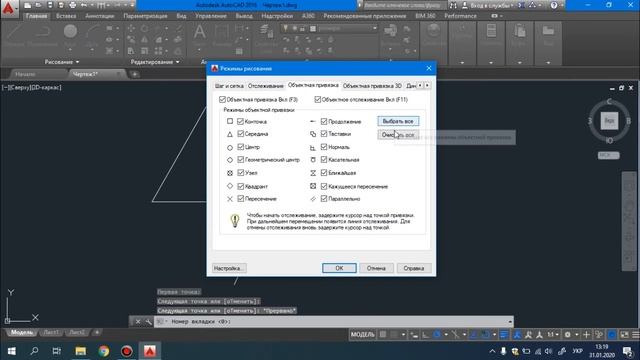
Task: Click the 'Очистить все' button
Action: [x=398, y=135]
